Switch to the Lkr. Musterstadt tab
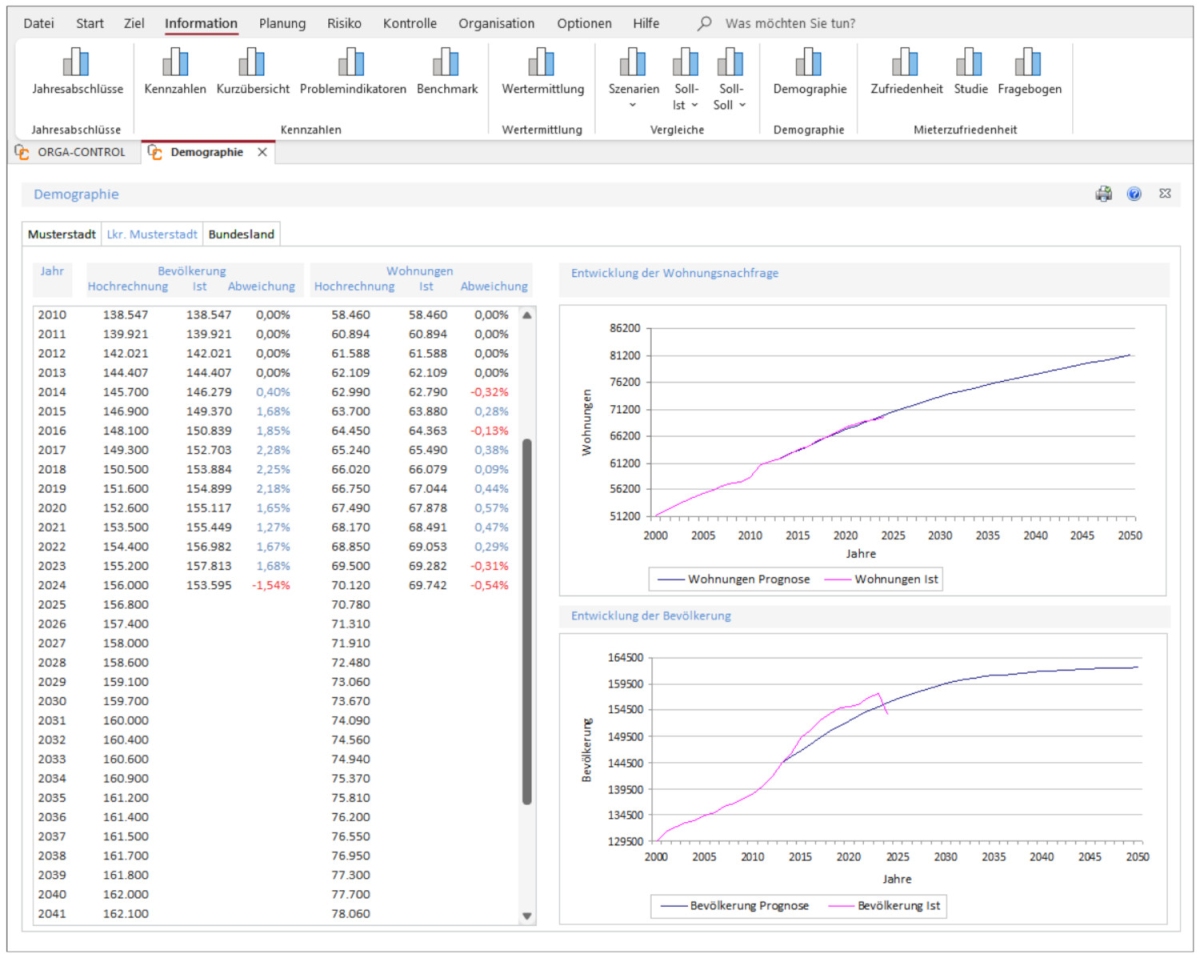Viewport: 1200px width, 958px height. pyautogui.click(x=153, y=234)
